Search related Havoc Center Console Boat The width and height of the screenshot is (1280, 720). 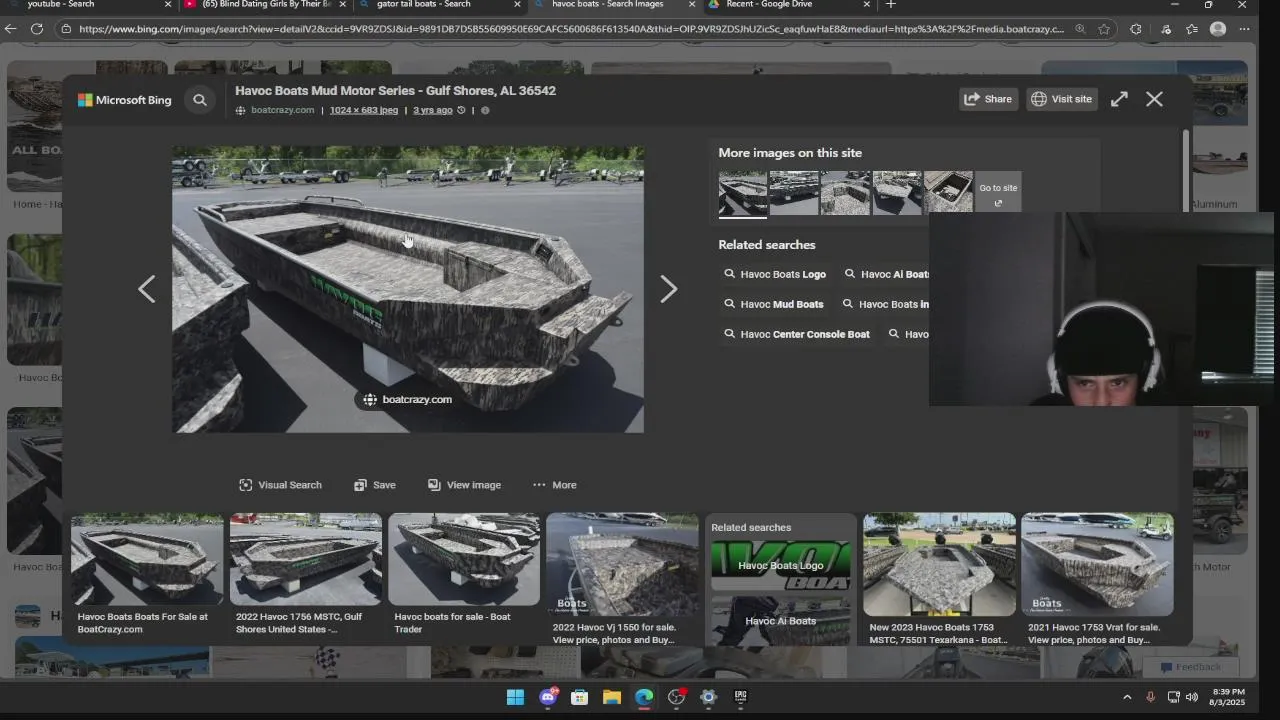[x=798, y=334]
